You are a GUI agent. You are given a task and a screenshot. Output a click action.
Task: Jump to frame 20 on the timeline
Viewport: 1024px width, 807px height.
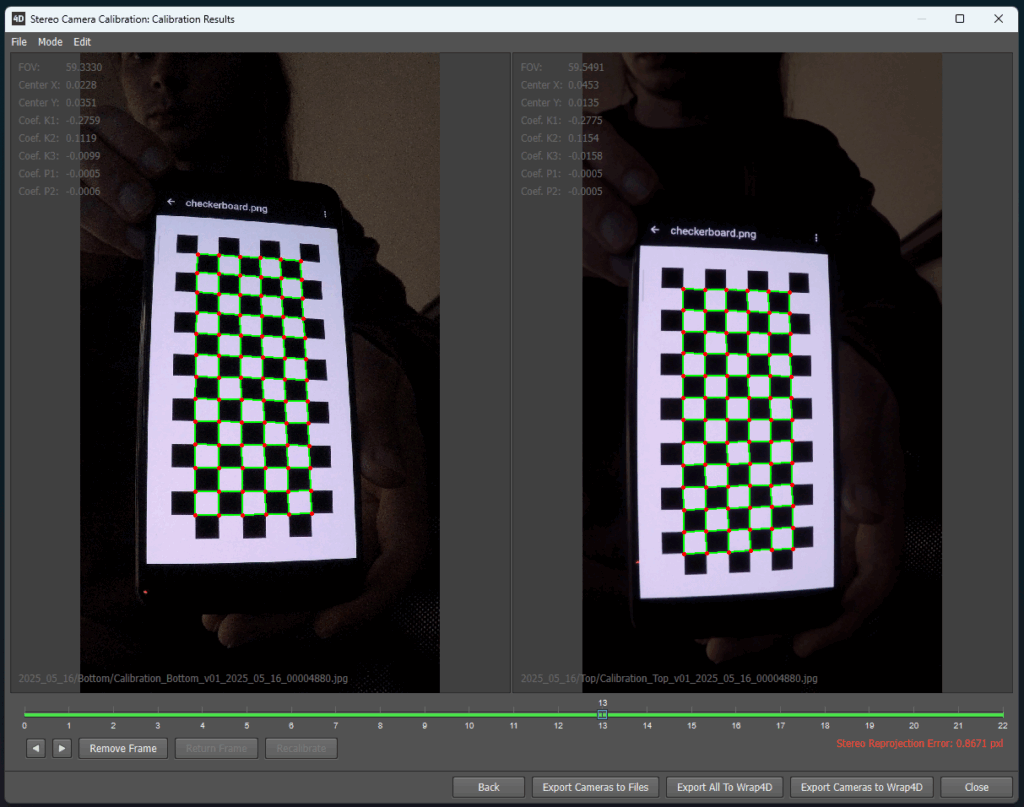click(913, 715)
